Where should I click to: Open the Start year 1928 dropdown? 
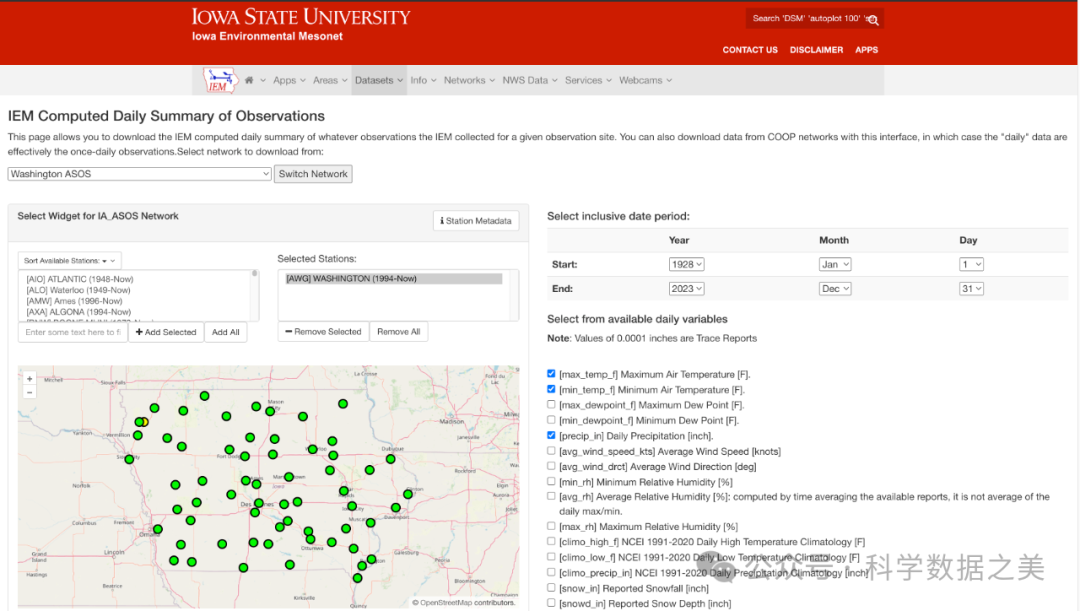(686, 264)
